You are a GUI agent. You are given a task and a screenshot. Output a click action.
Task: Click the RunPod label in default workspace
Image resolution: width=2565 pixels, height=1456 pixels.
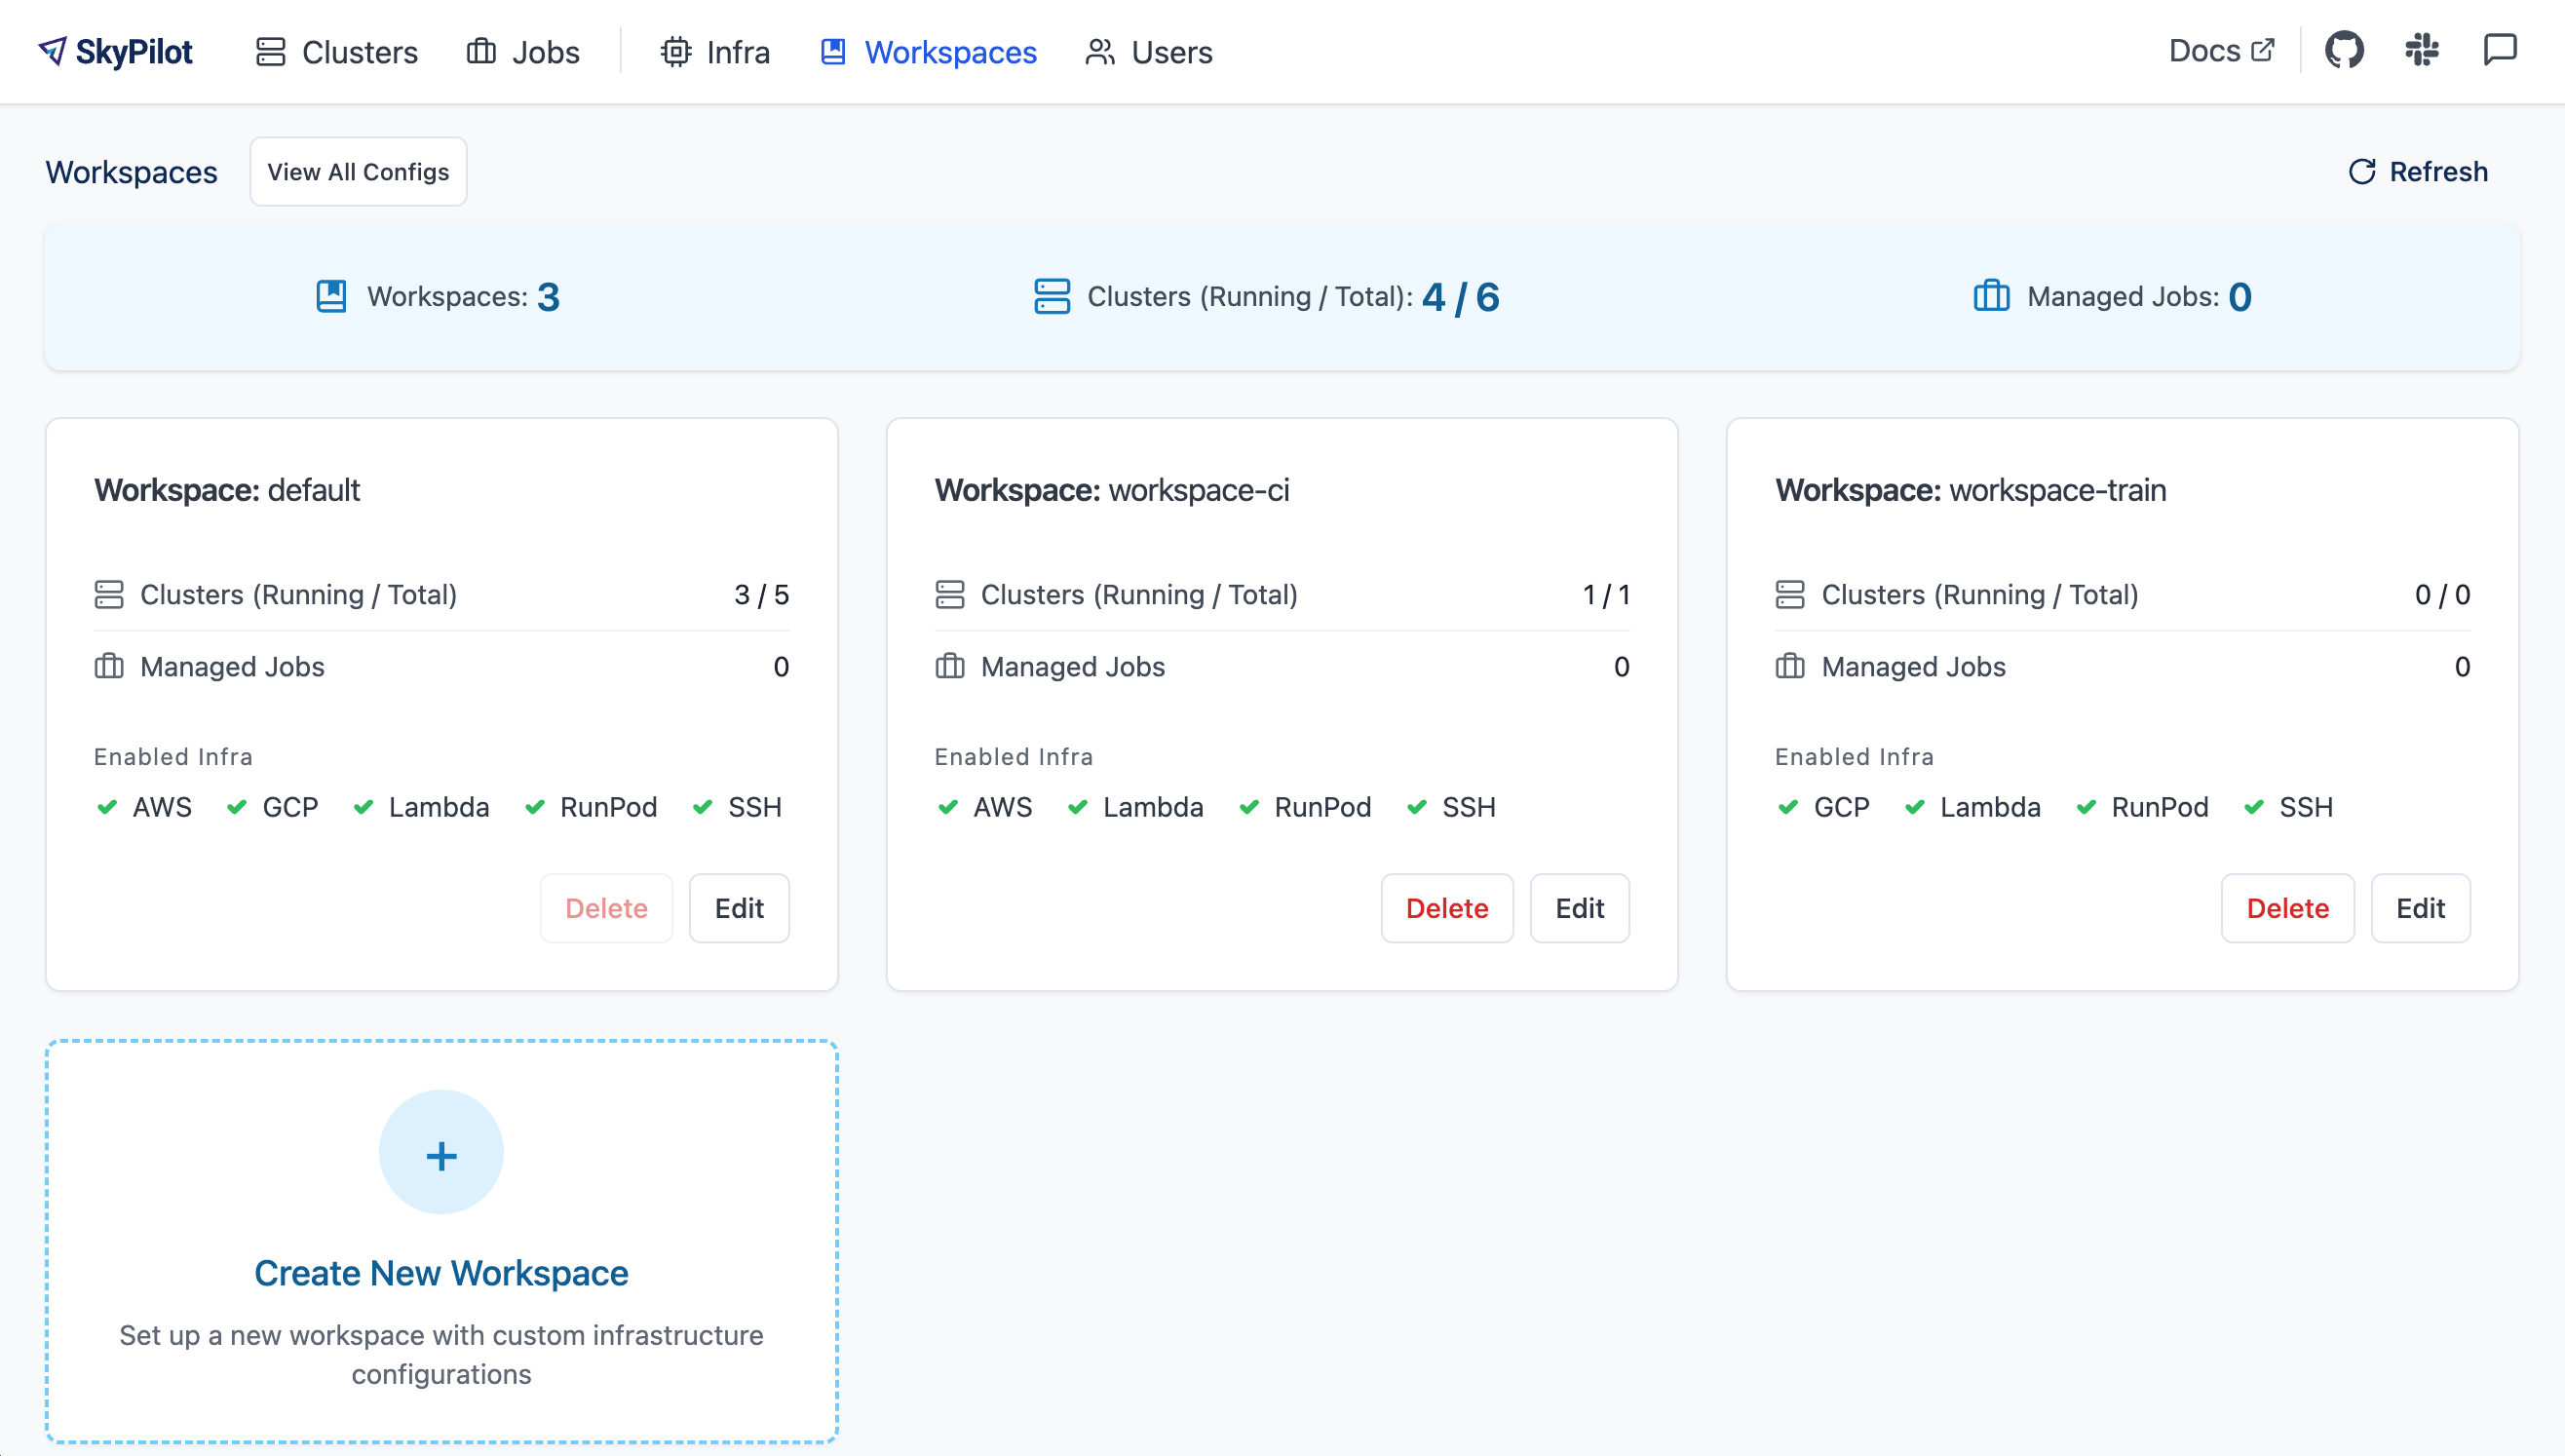[608, 807]
